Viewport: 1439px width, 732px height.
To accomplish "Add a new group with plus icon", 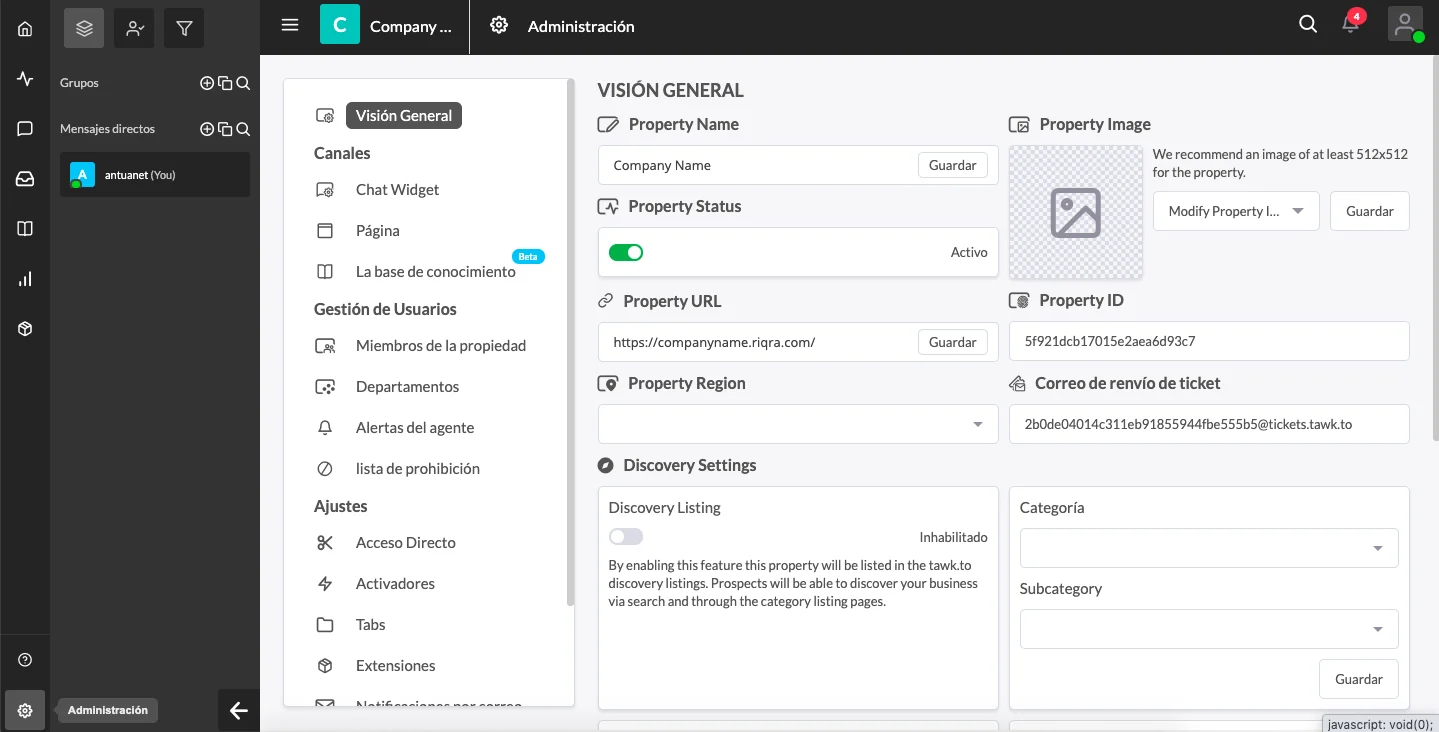I will [207, 83].
